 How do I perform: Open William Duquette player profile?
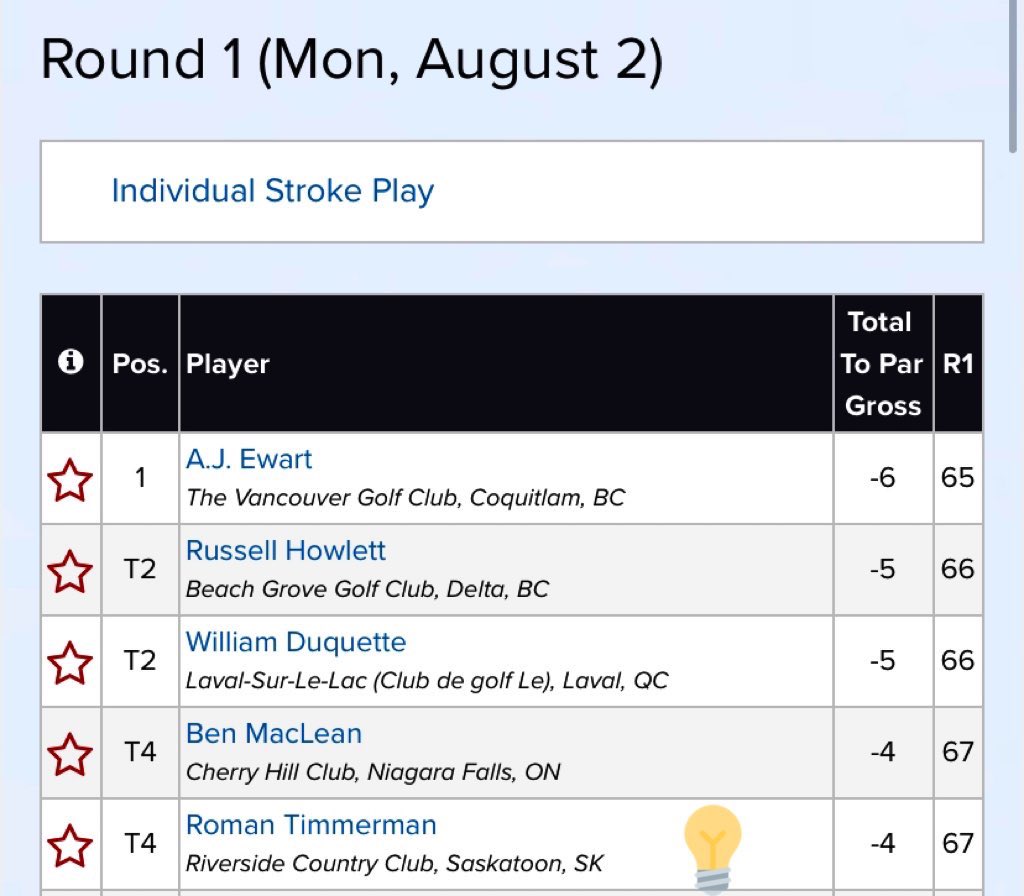296,642
